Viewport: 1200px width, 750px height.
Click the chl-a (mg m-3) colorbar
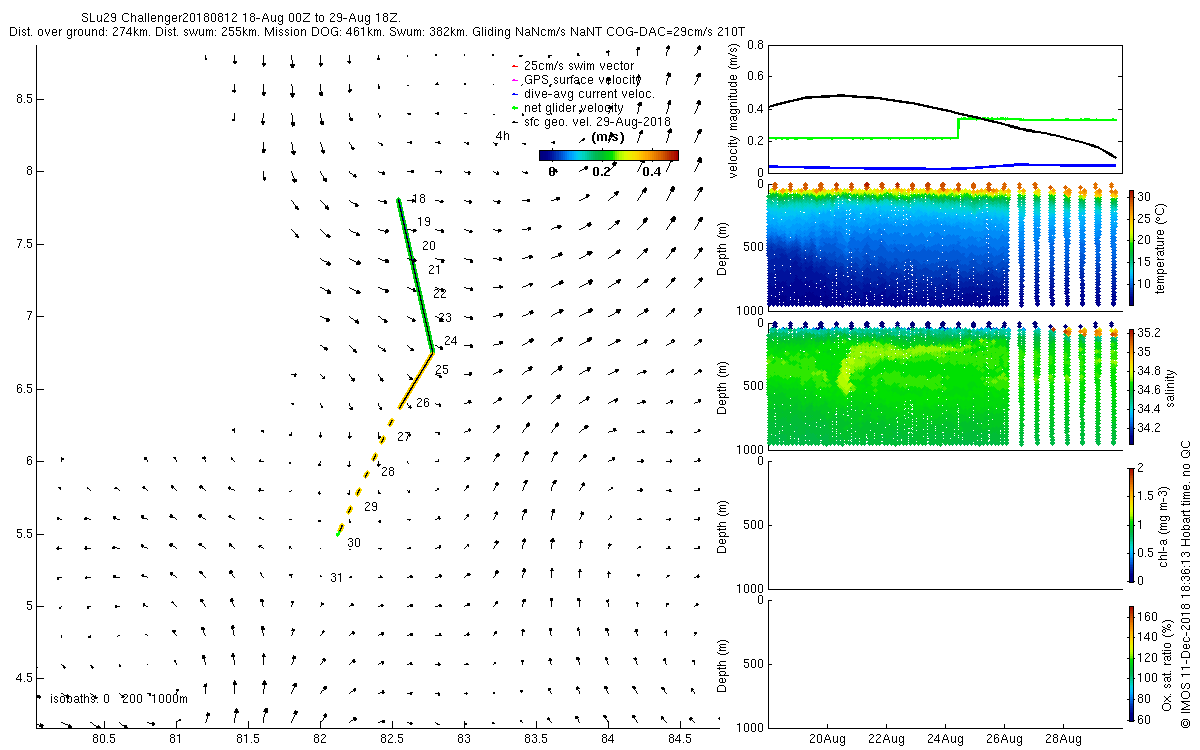pyautogui.click(x=1132, y=524)
